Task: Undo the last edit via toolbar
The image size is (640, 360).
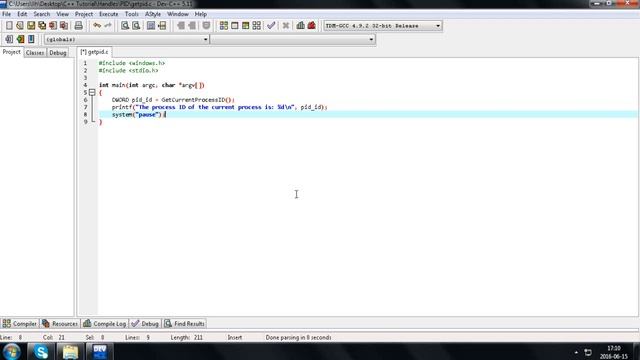Action: pos(97,26)
